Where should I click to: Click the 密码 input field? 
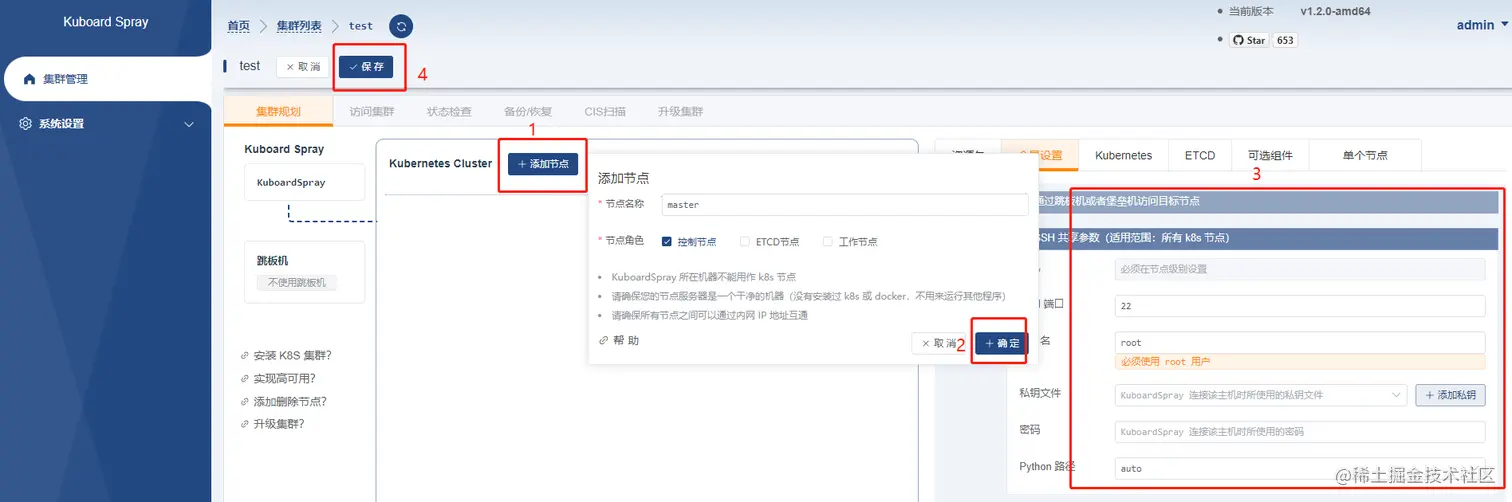pyautogui.click(x=1300, y=432)
